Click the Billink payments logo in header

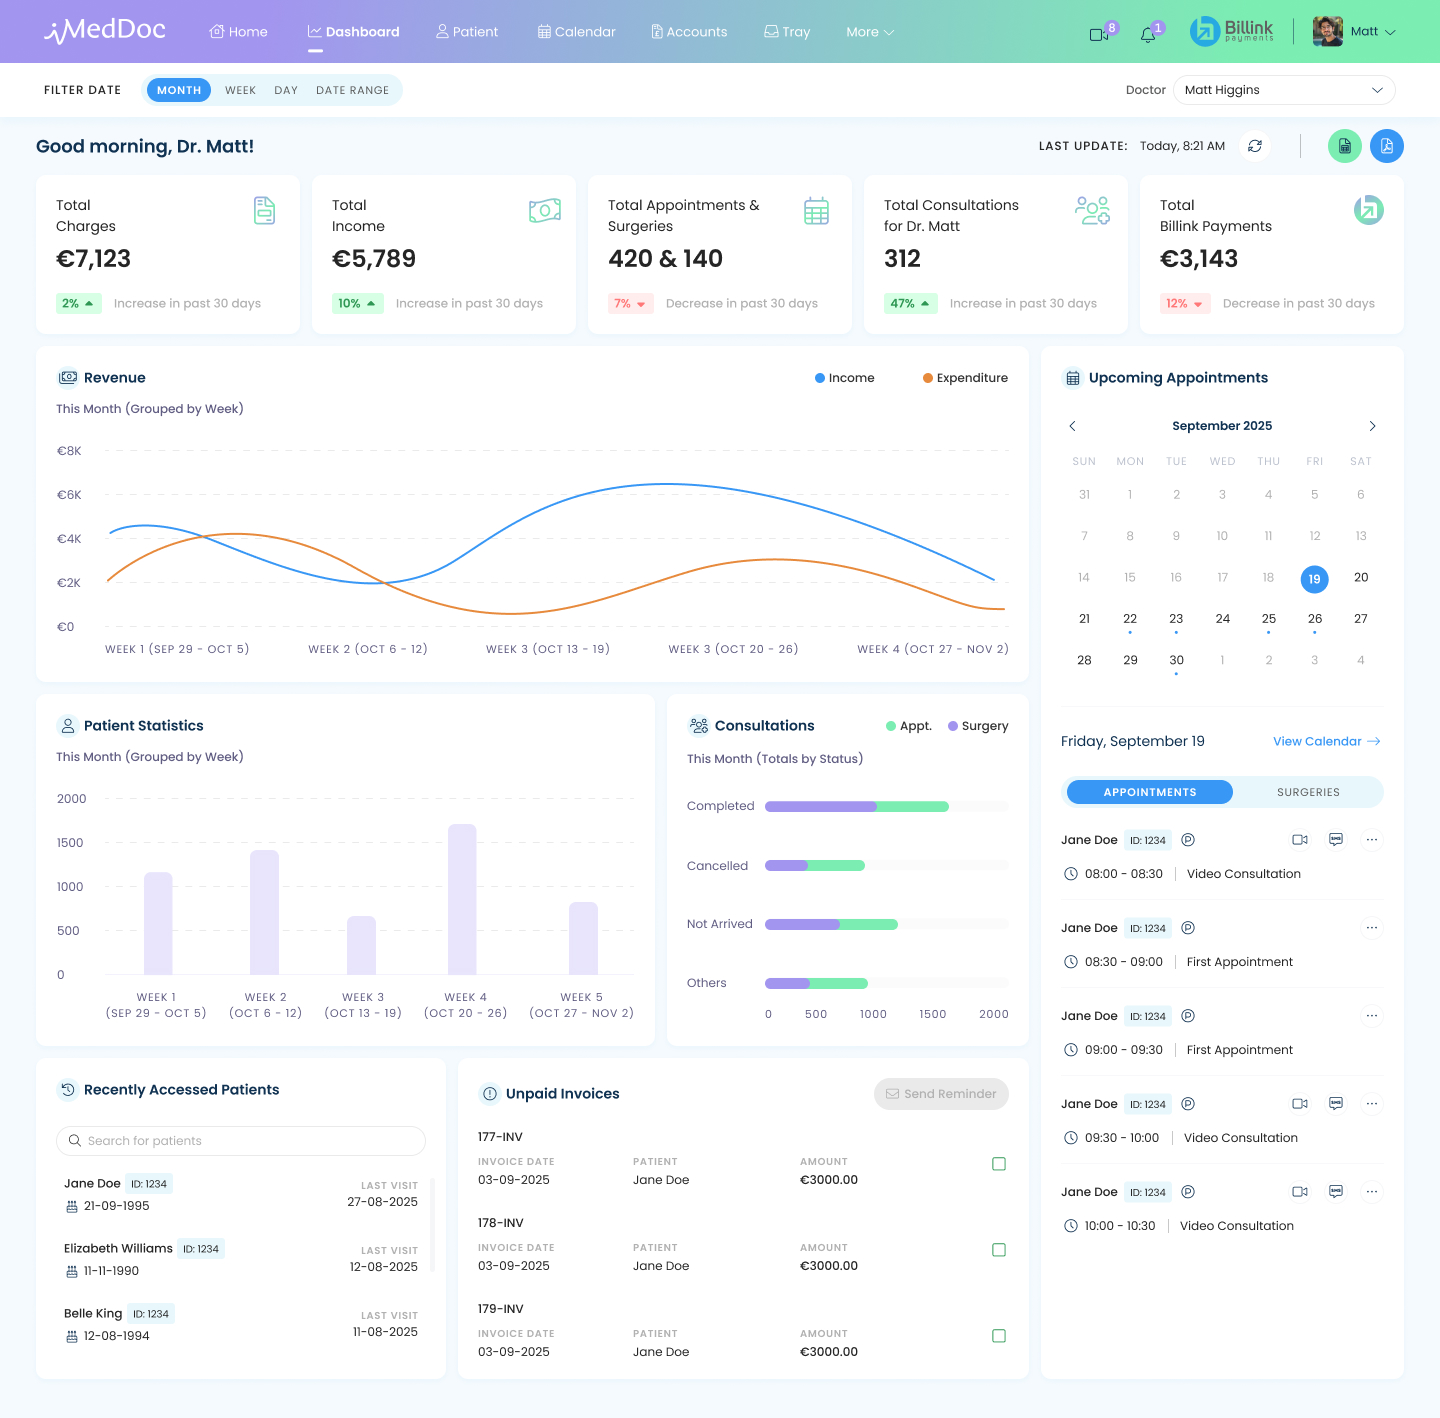coord(1232,31)
